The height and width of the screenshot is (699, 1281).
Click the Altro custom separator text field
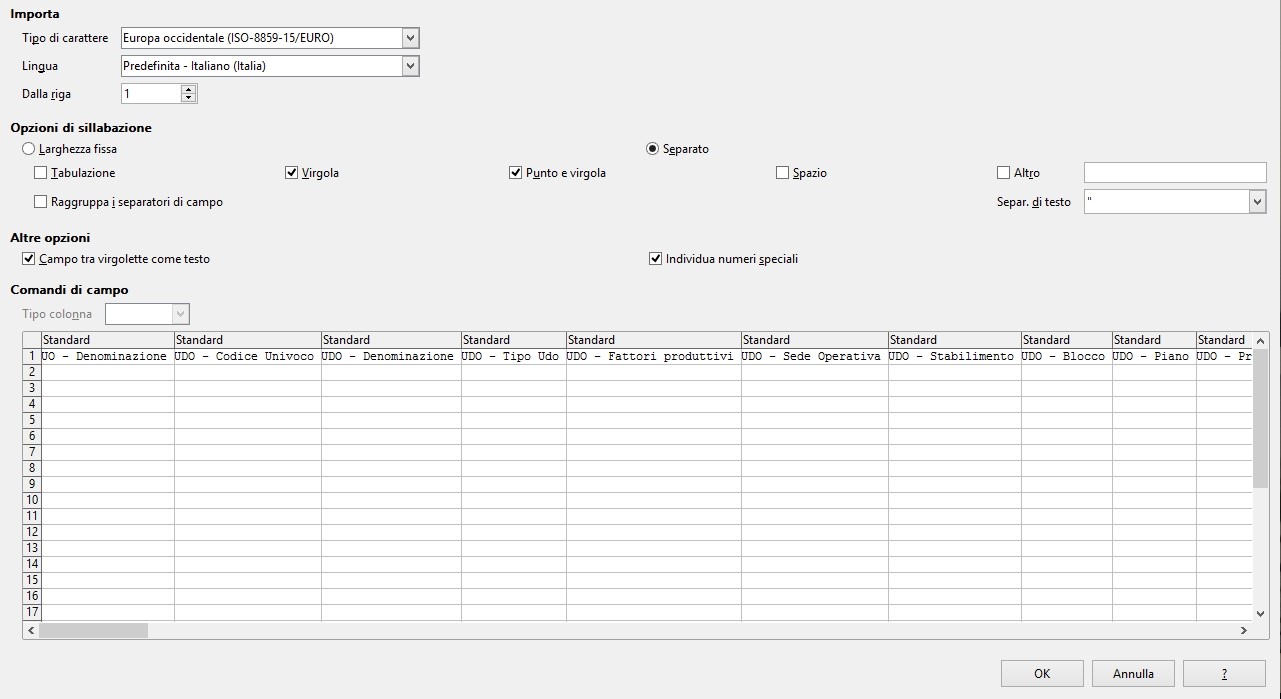click(1174, 173)
